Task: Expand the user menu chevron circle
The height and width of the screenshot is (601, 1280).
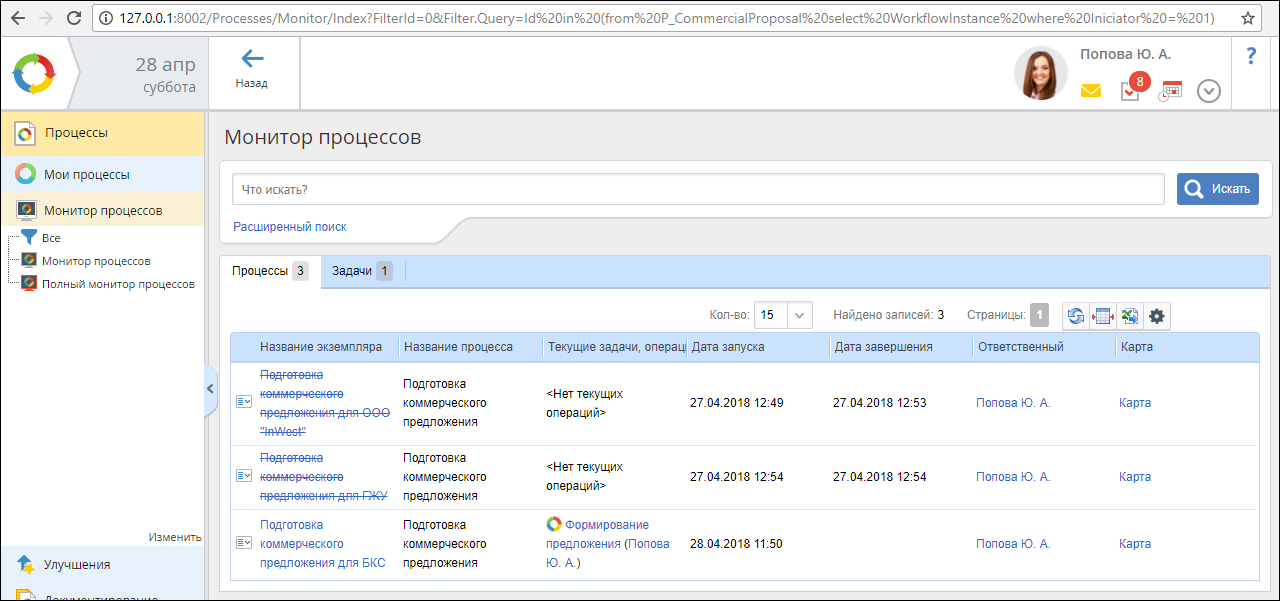Action: coord(1209,91)
